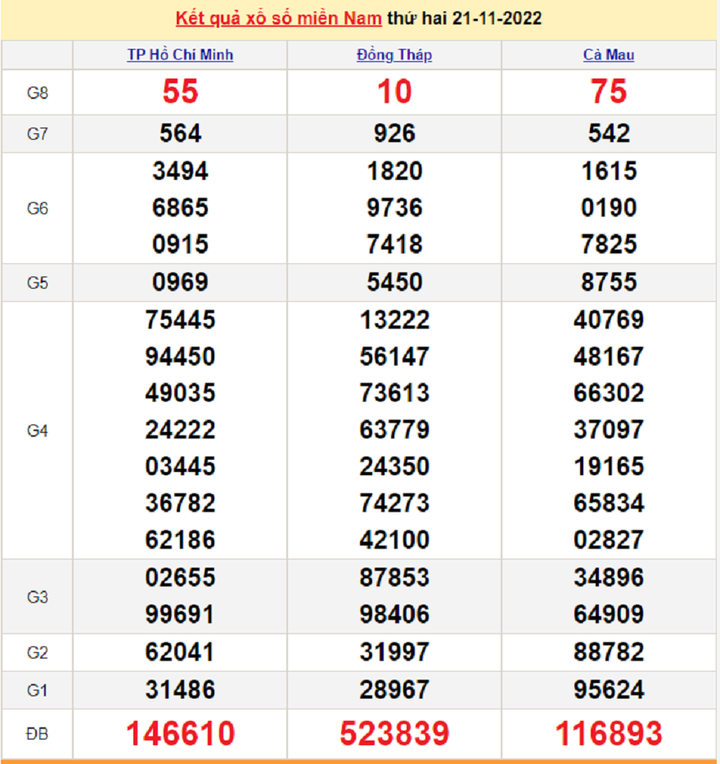Click the G6 number 0190
Image resolution: width=720 pixels, height=764 pixels.
point(608,208)
